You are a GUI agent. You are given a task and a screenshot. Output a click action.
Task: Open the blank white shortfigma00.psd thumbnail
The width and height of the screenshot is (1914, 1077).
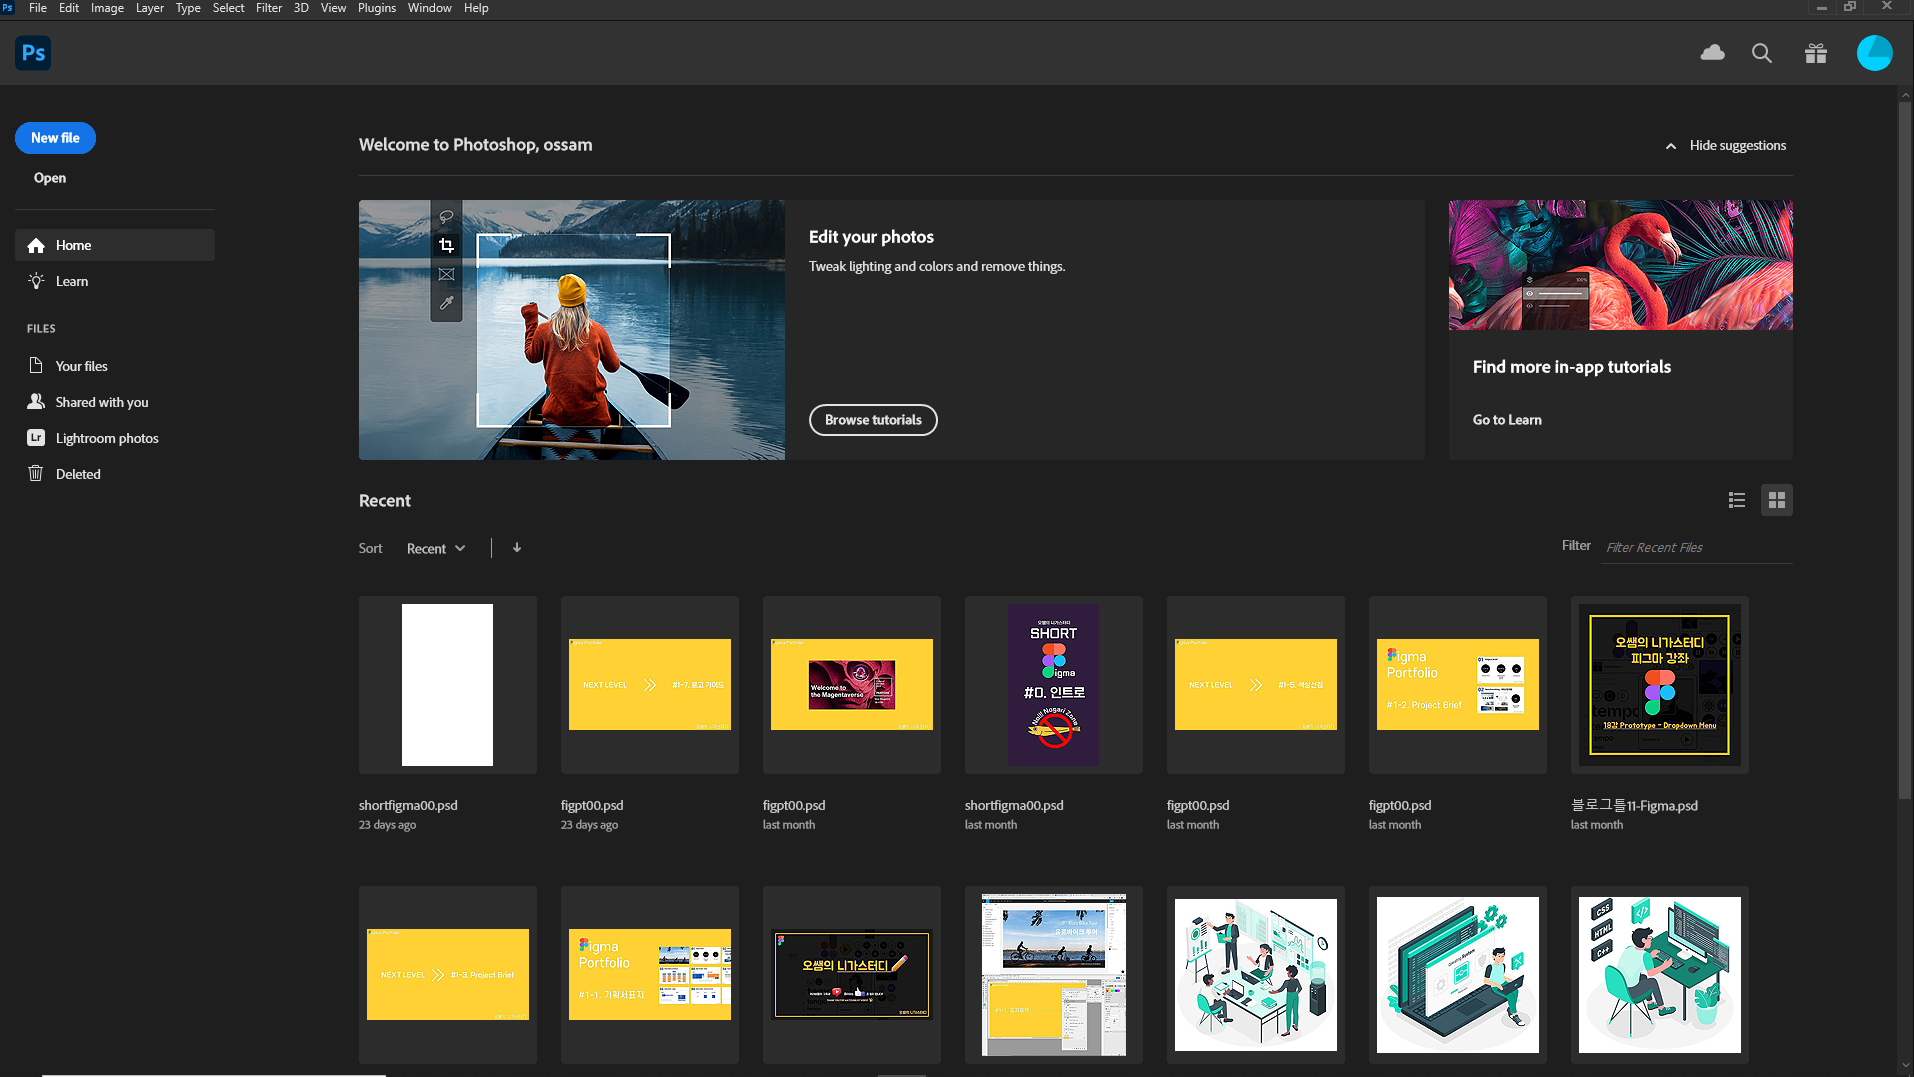447,685
